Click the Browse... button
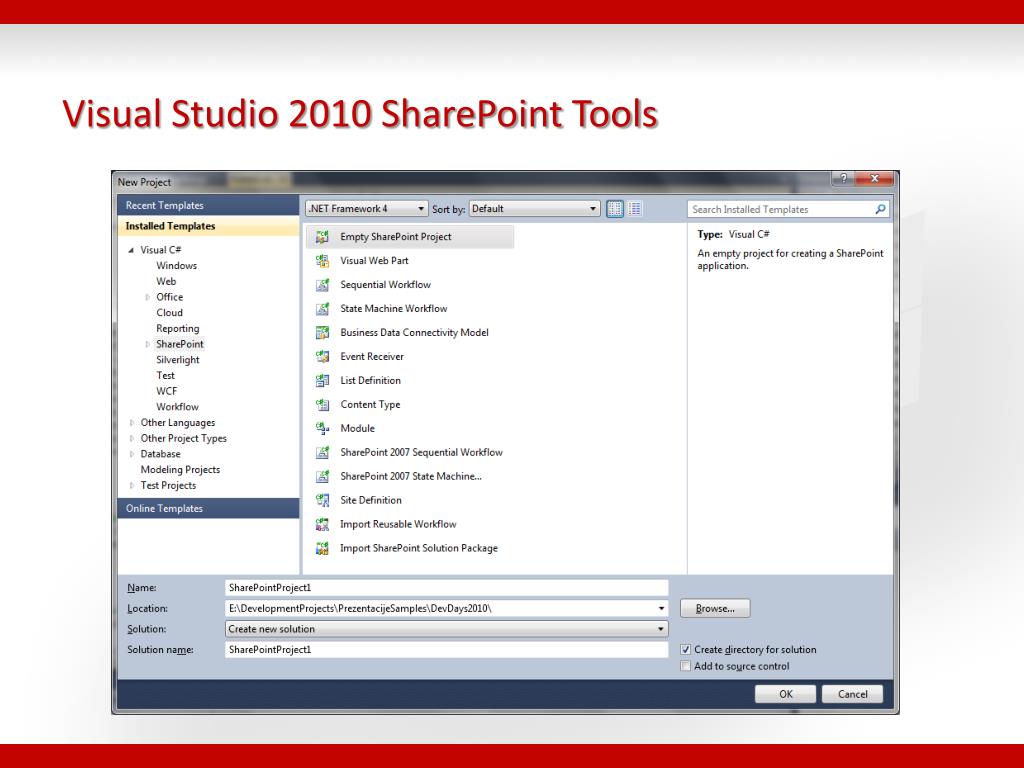 (x=715, y=609)
